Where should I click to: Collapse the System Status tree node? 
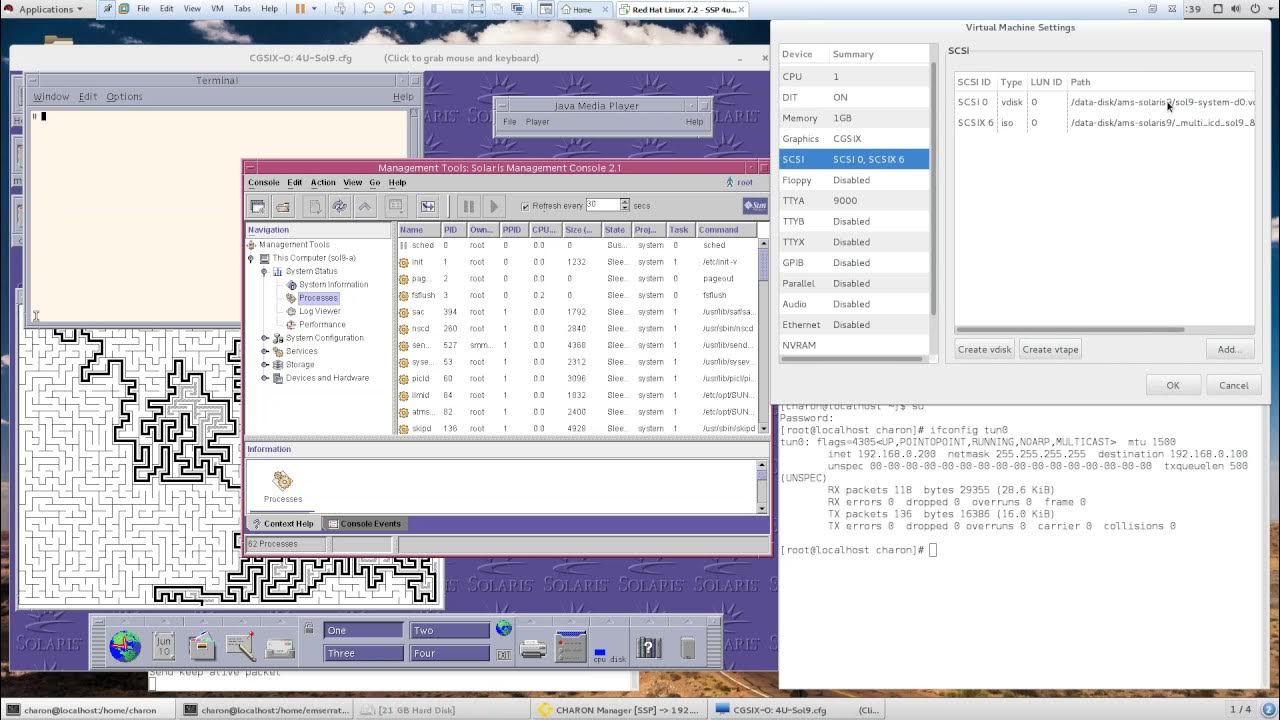pos(265,271)
